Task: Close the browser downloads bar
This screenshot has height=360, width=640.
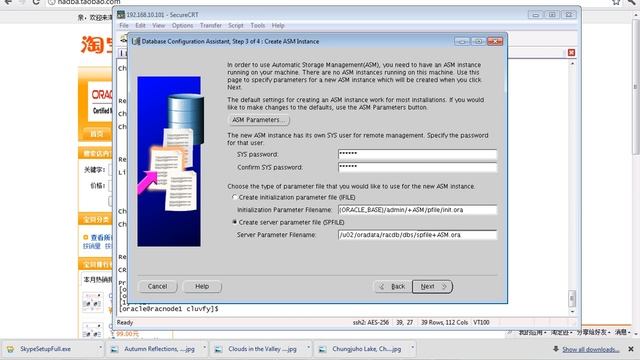Action: (631, 349)
